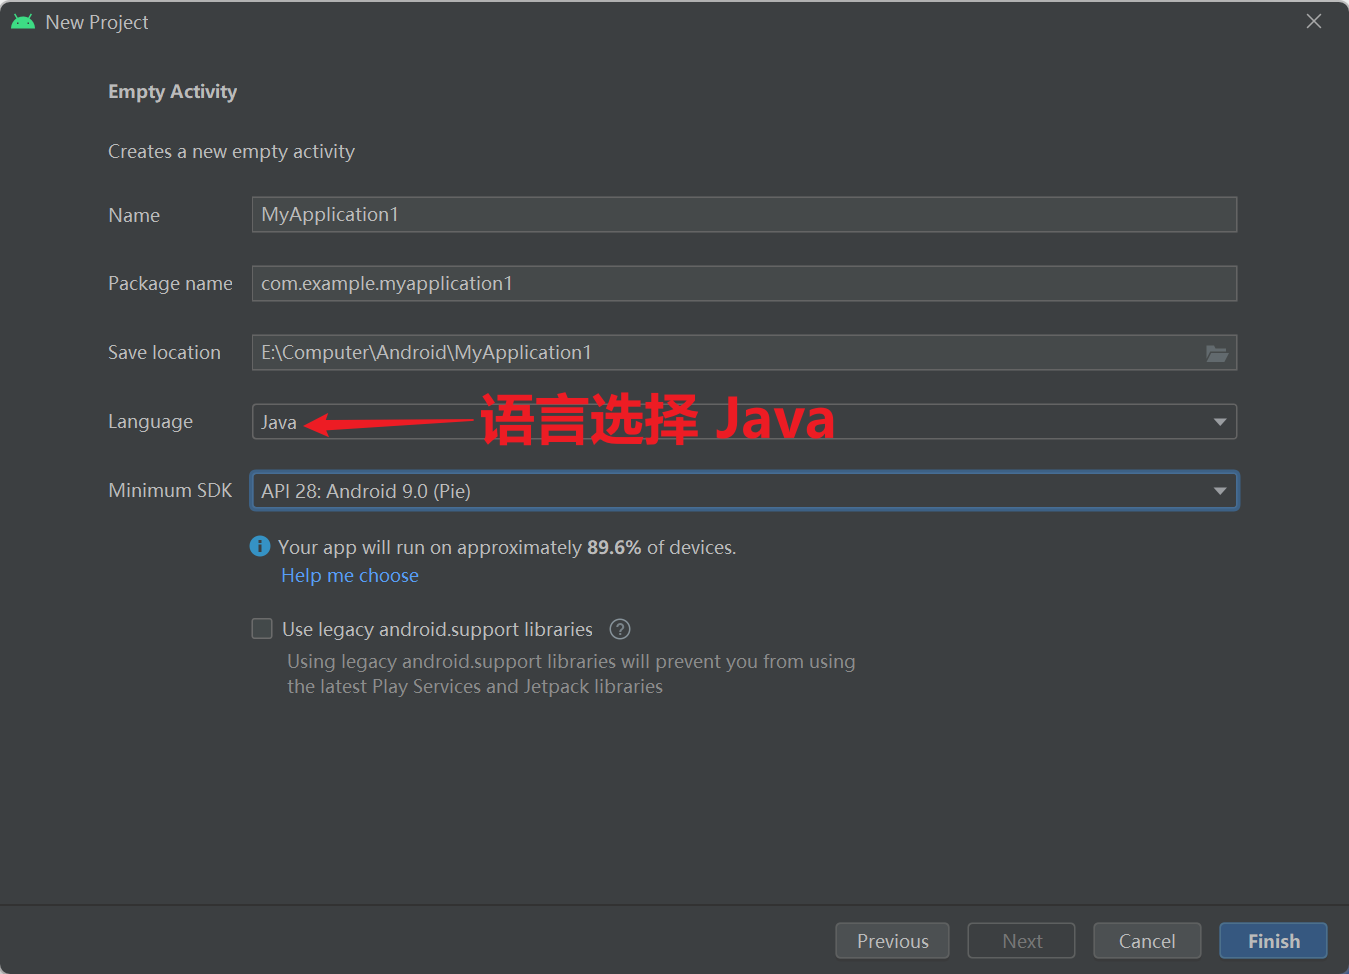Click the Previous button

click(893, 941)
